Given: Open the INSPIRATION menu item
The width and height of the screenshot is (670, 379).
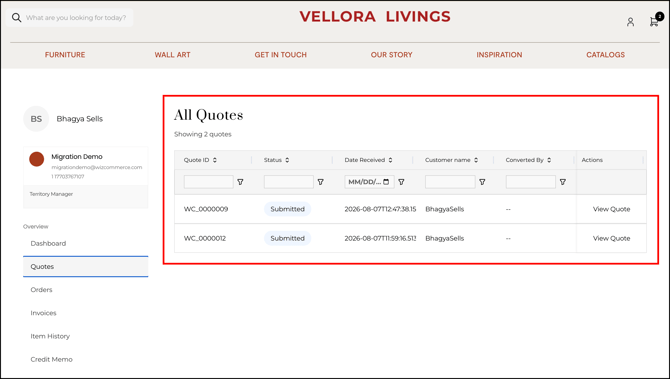Looking at the screenshot, I should [499, 55].
